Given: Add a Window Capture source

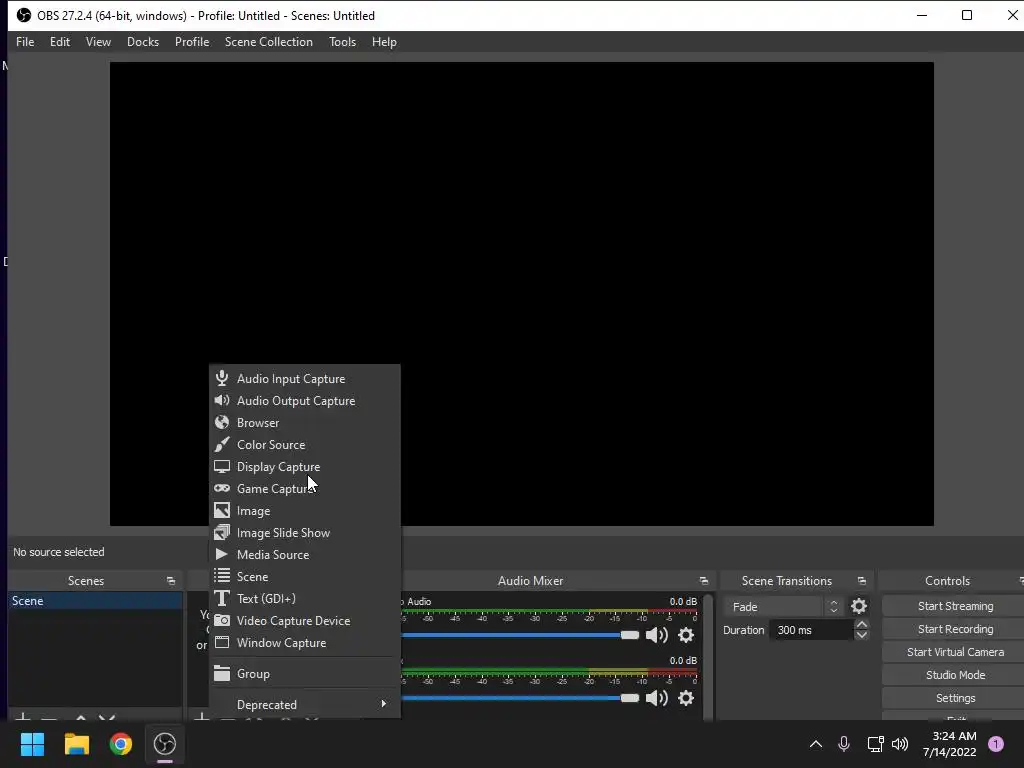Looking at the screenshot, I should [304, 643].
